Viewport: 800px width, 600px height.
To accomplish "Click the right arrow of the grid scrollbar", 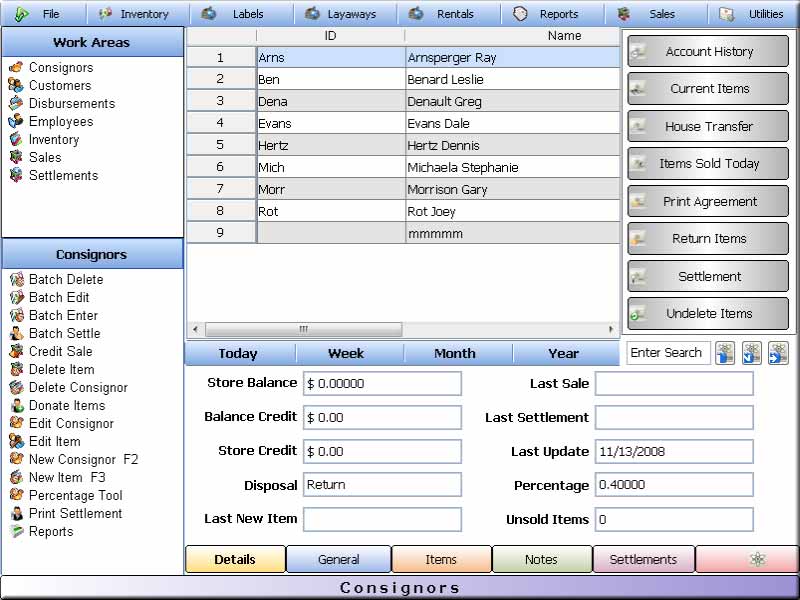I will coord(611,329).
